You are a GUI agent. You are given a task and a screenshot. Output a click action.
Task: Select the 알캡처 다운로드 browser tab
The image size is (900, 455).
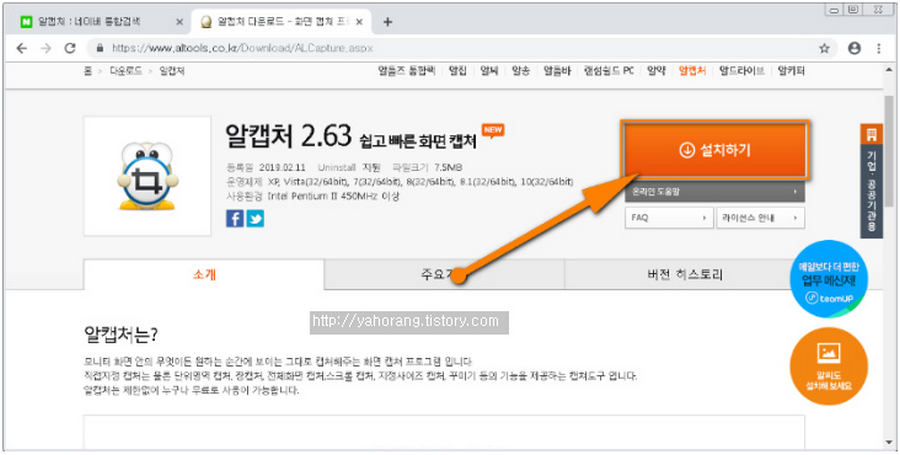tap(281, 22)
